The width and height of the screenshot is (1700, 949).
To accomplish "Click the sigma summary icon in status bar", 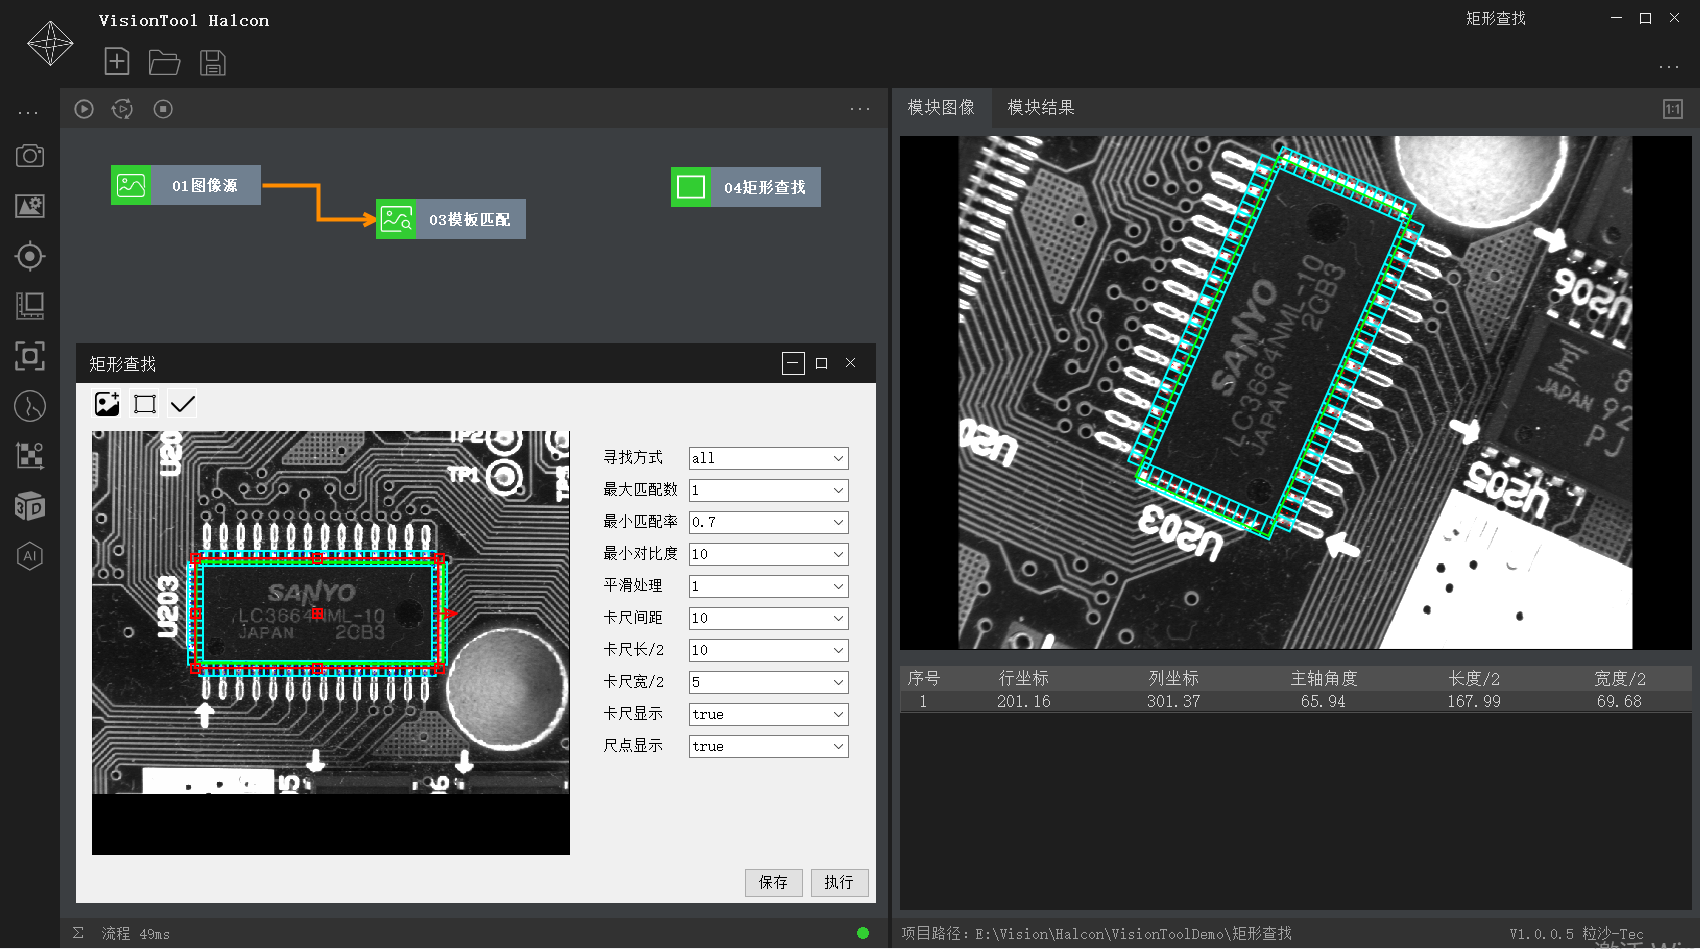I will click(78, 933).
